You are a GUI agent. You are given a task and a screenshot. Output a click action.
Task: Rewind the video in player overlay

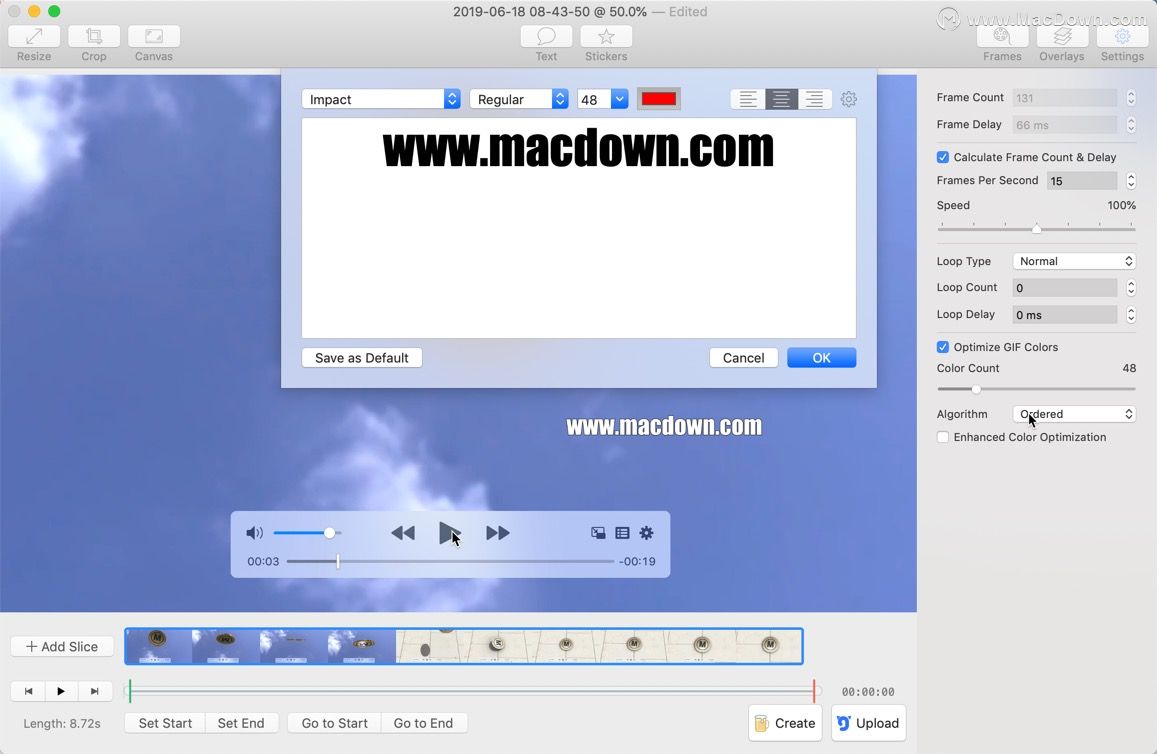pos(403,533)
